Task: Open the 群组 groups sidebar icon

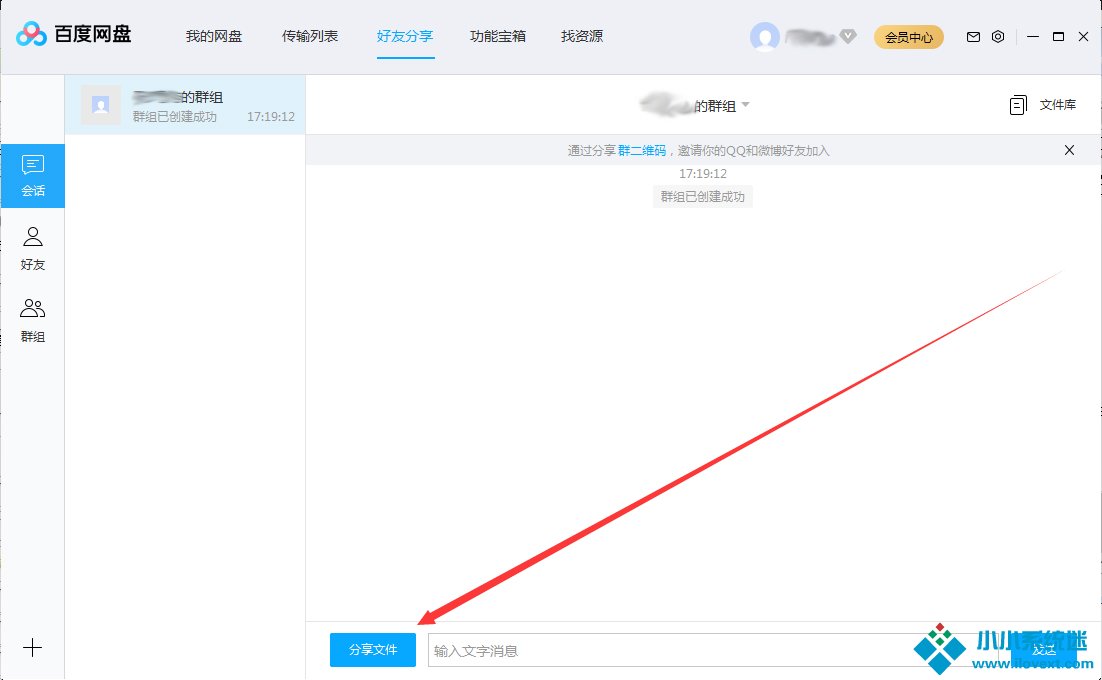Action: [x=33, y=320]
